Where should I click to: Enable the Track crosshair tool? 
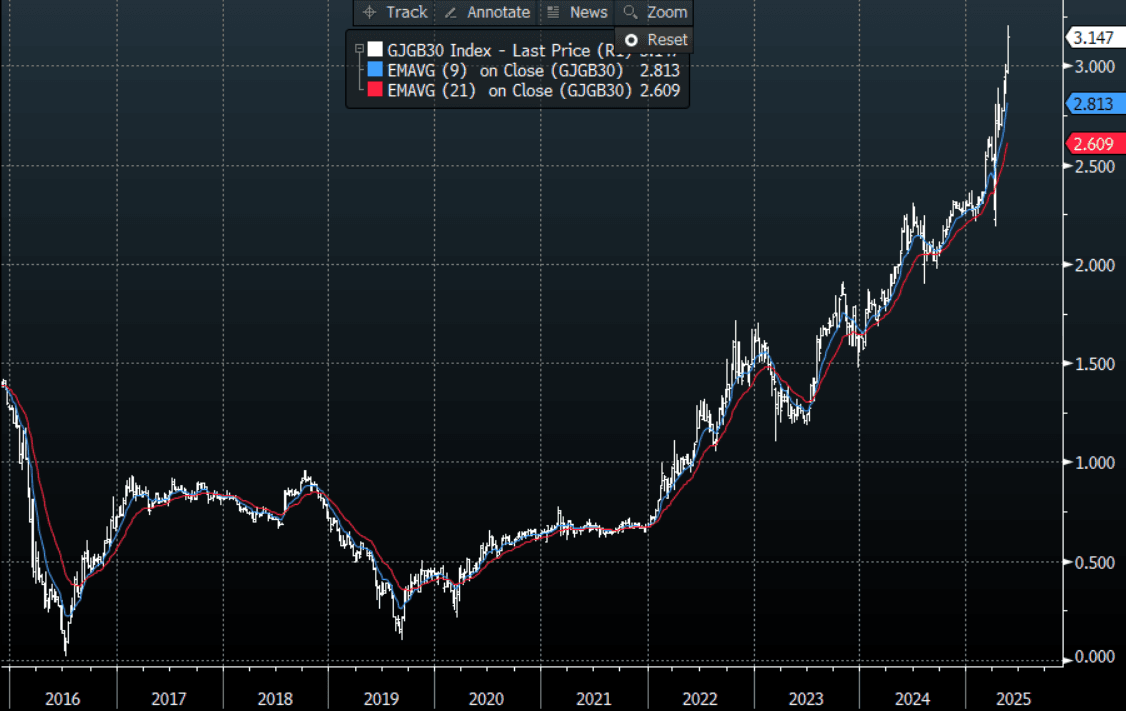[x=394, y=12]
